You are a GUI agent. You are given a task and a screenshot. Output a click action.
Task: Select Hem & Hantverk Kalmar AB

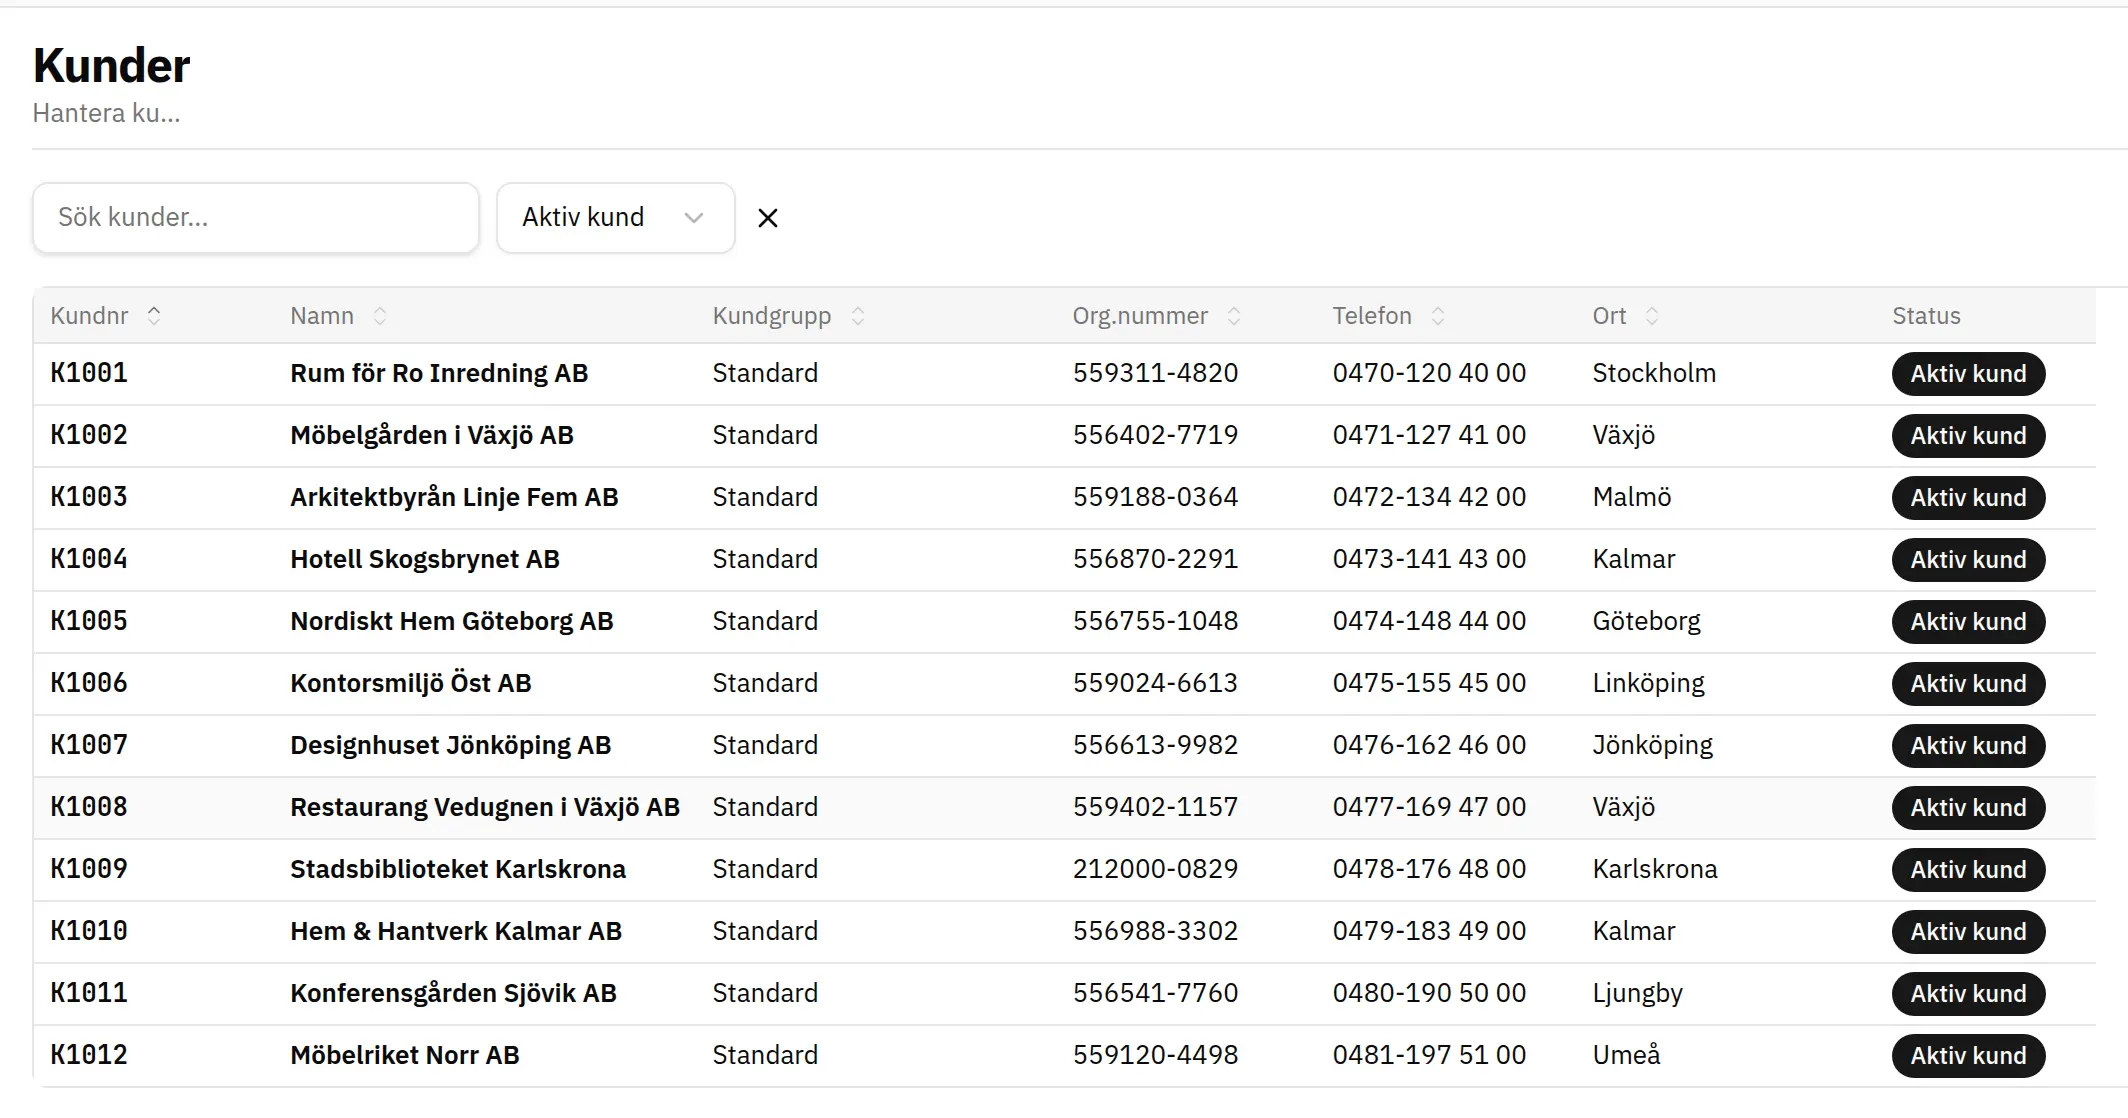coord(456,932)
